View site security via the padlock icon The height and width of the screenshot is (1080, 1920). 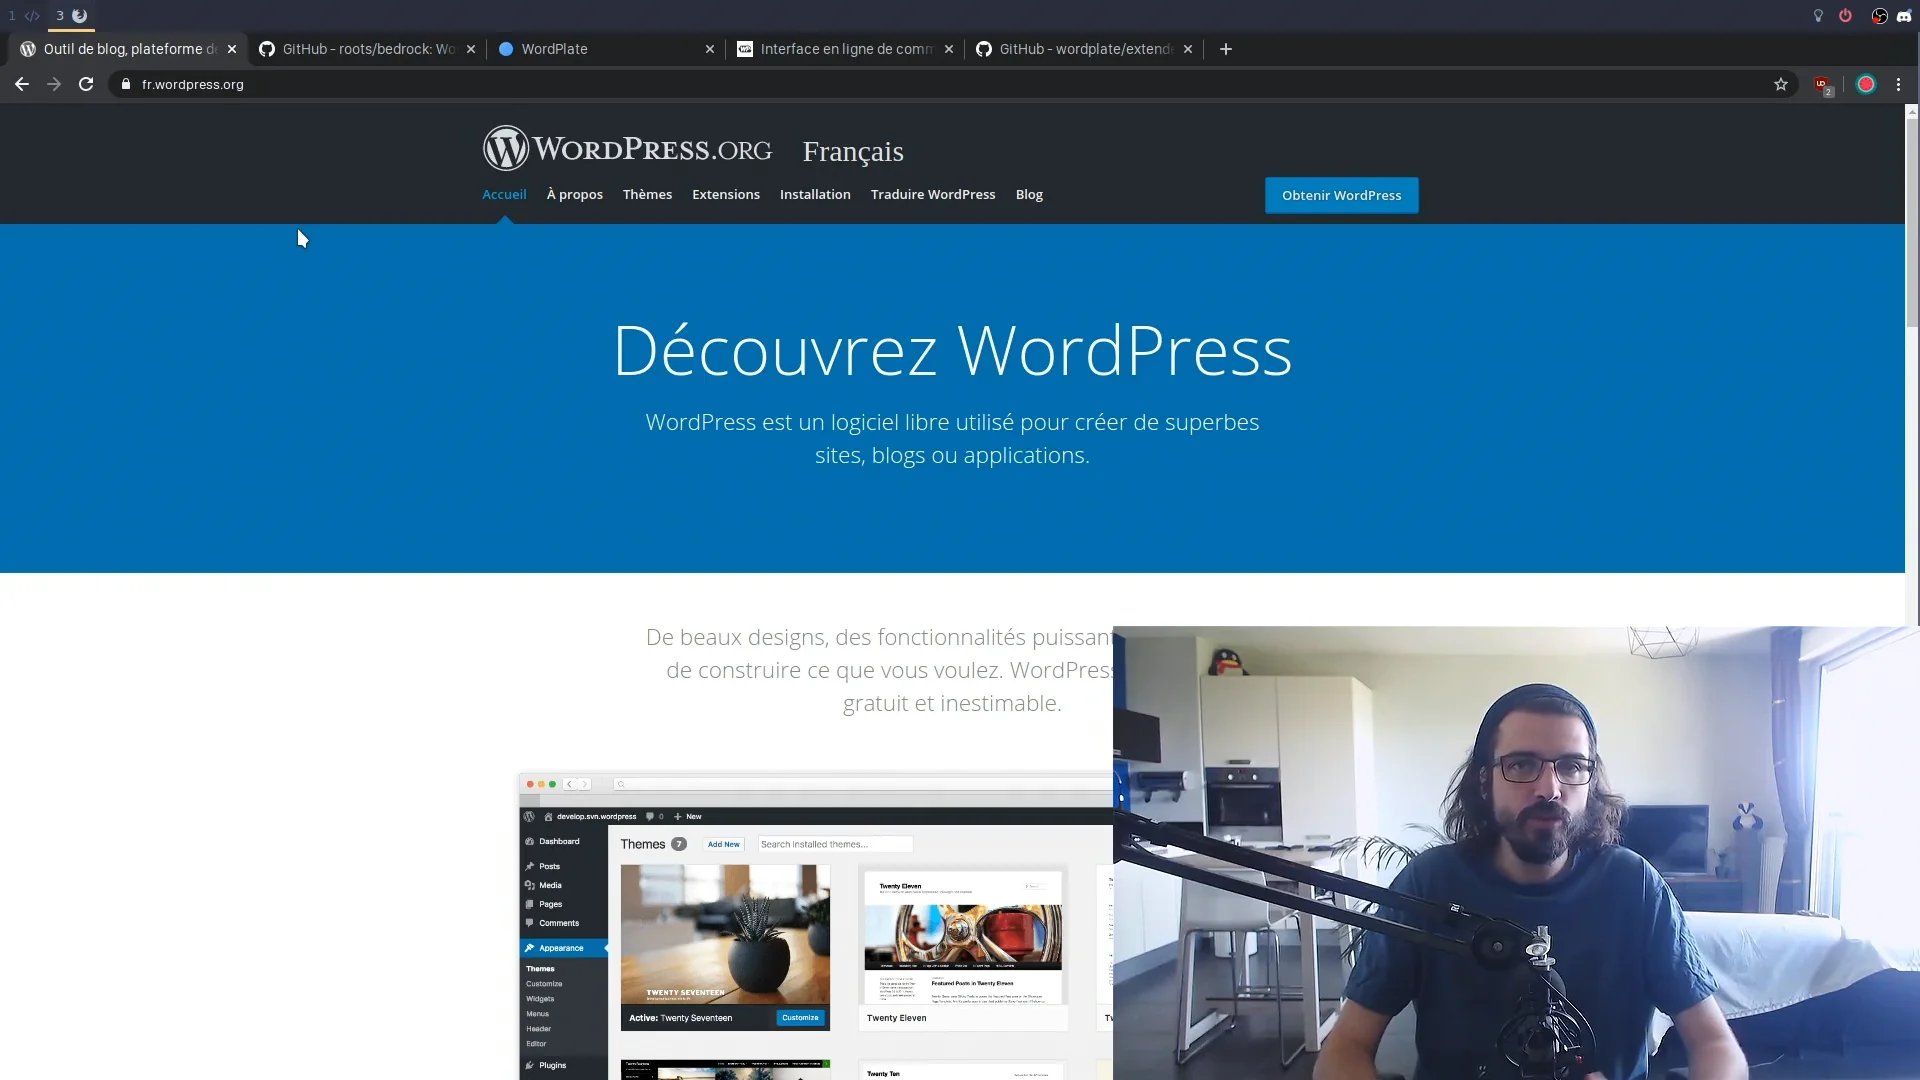pos(125,84)
